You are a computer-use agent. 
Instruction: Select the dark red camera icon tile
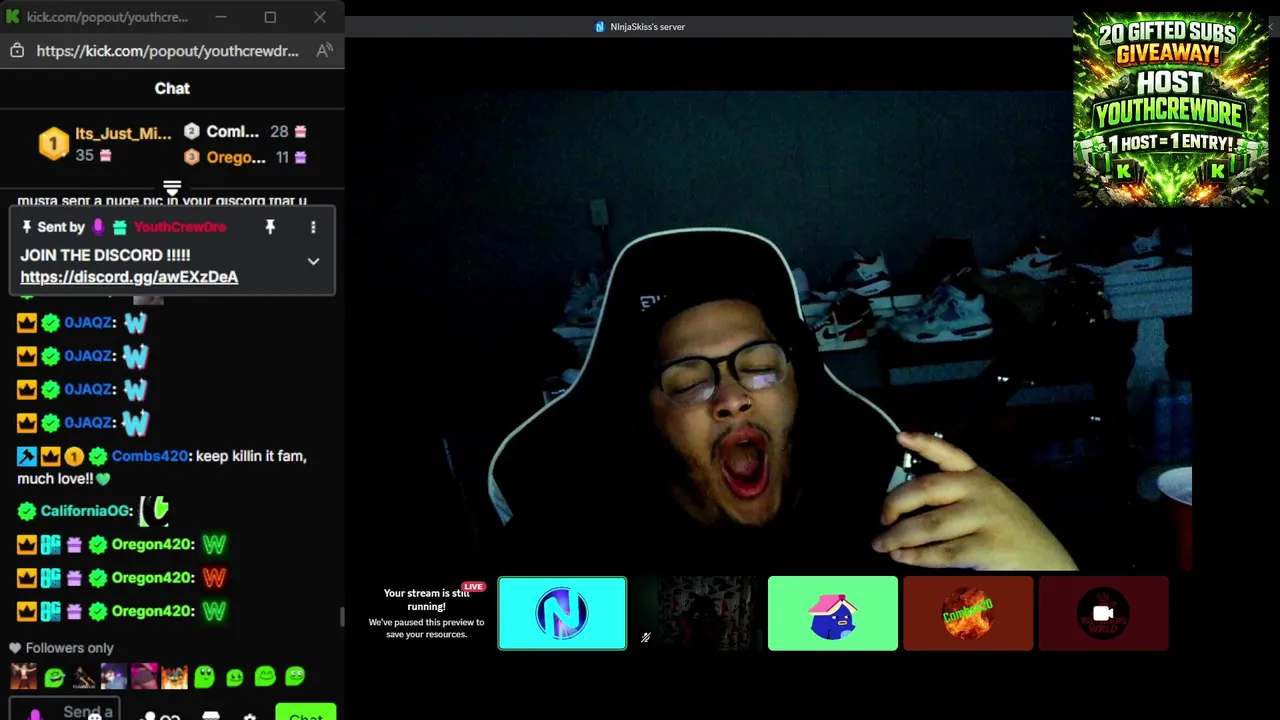(x=1103, y=613)
